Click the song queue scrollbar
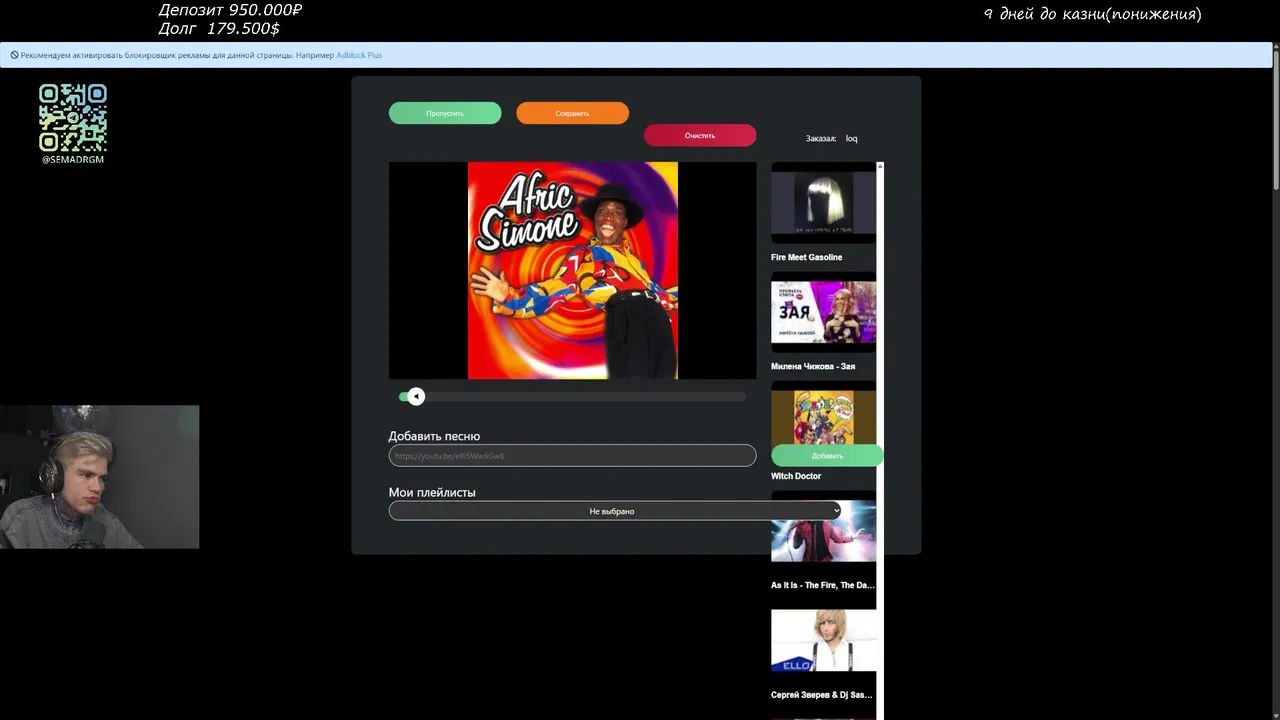 coord(880,440)
